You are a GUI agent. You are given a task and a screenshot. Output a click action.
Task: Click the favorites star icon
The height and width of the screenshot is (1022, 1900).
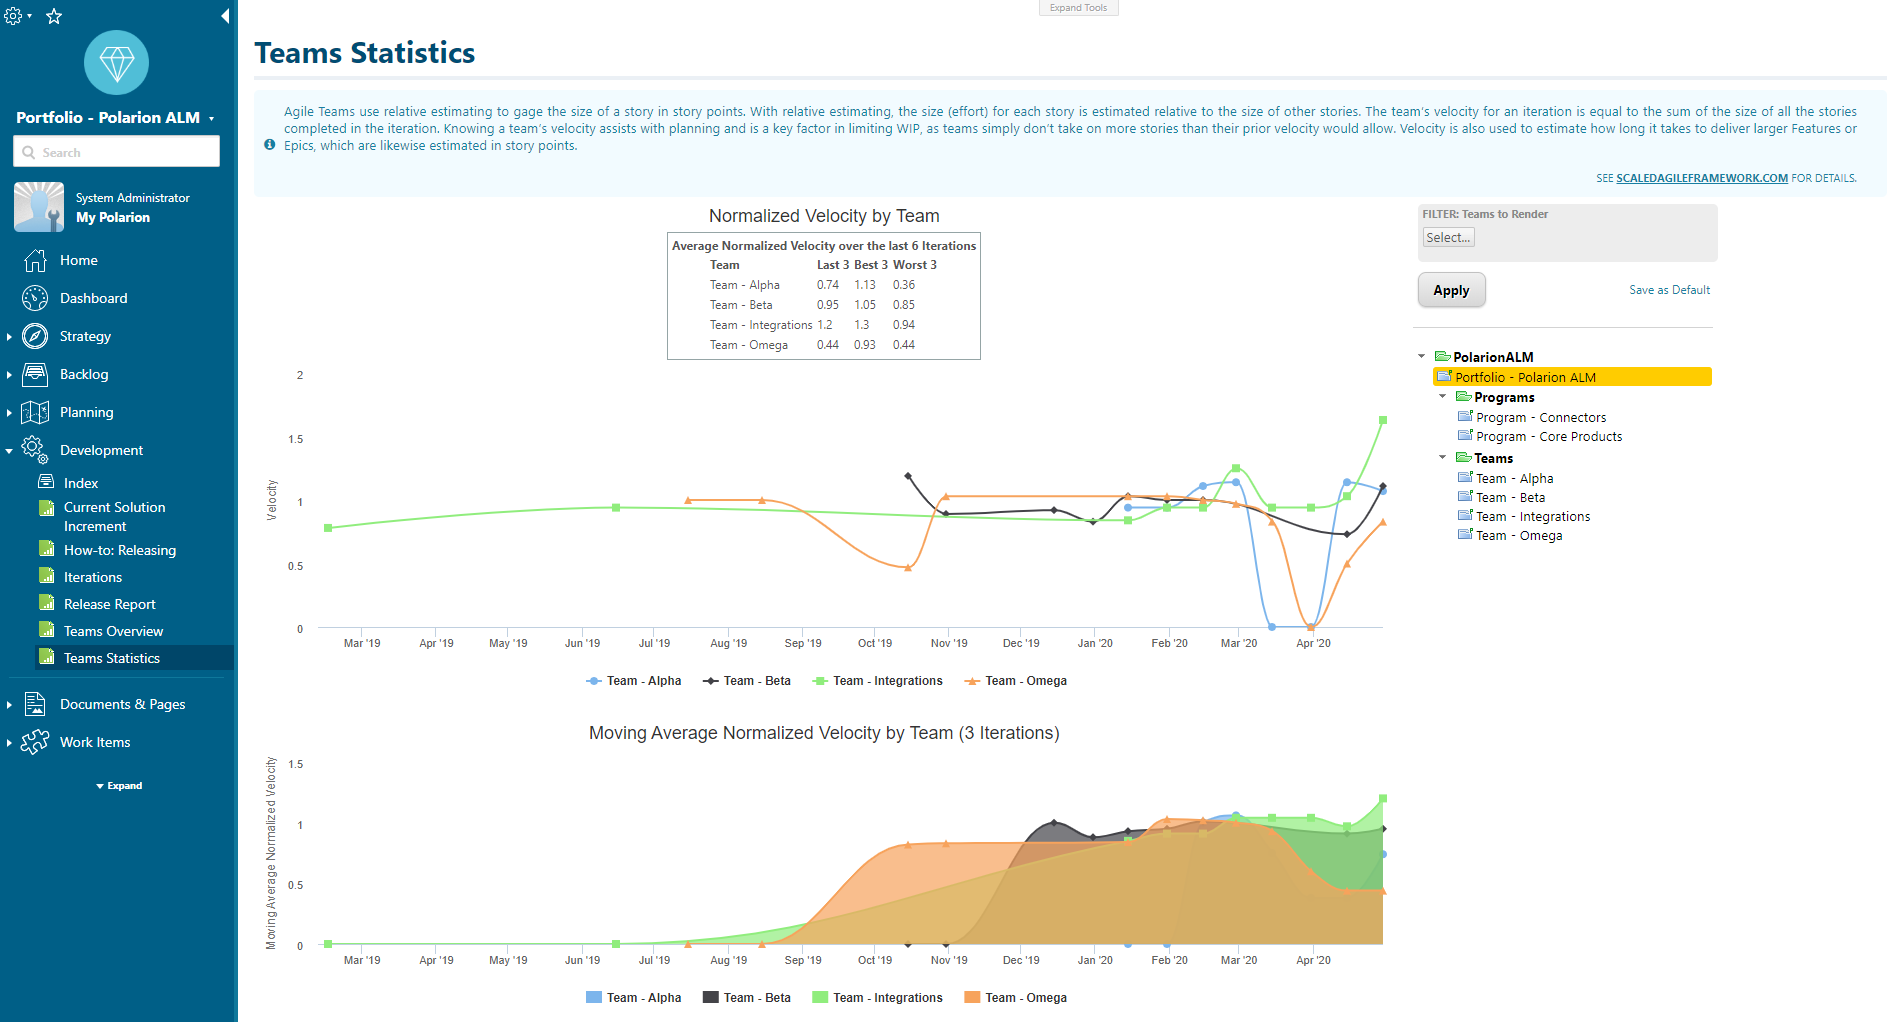coord(54,16)
